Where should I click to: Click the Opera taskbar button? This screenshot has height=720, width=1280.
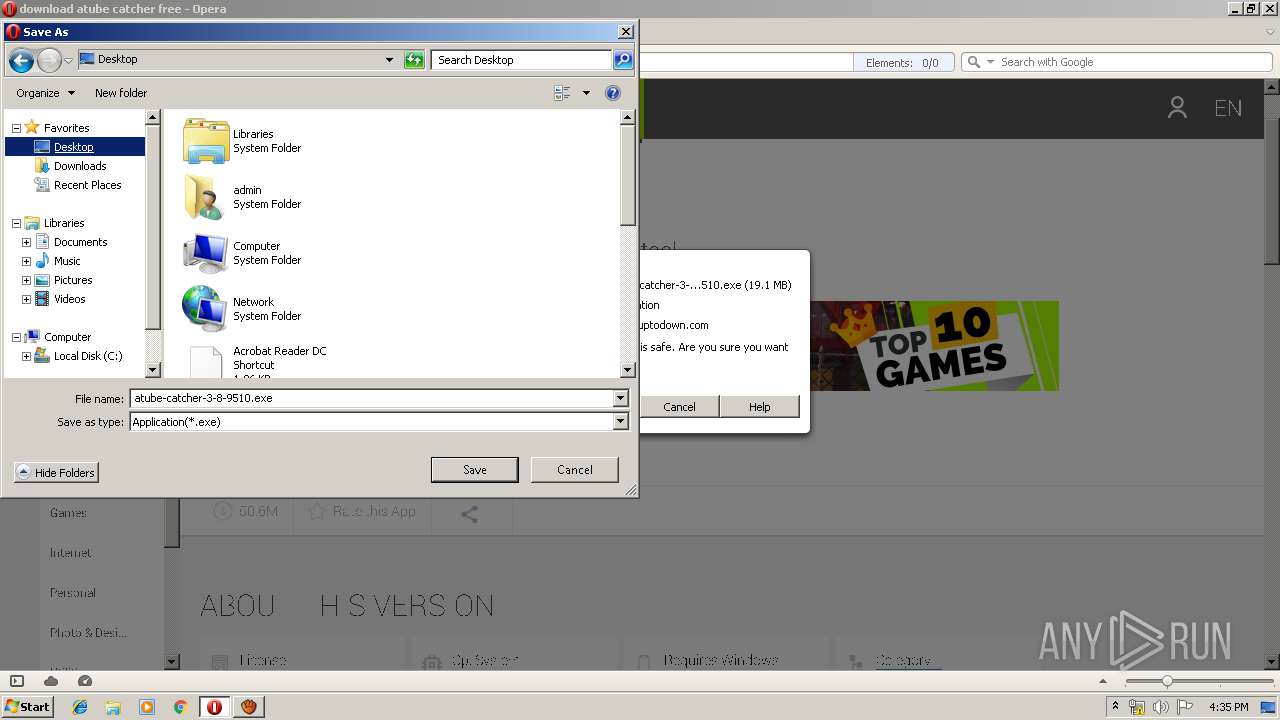pos(214,707)
